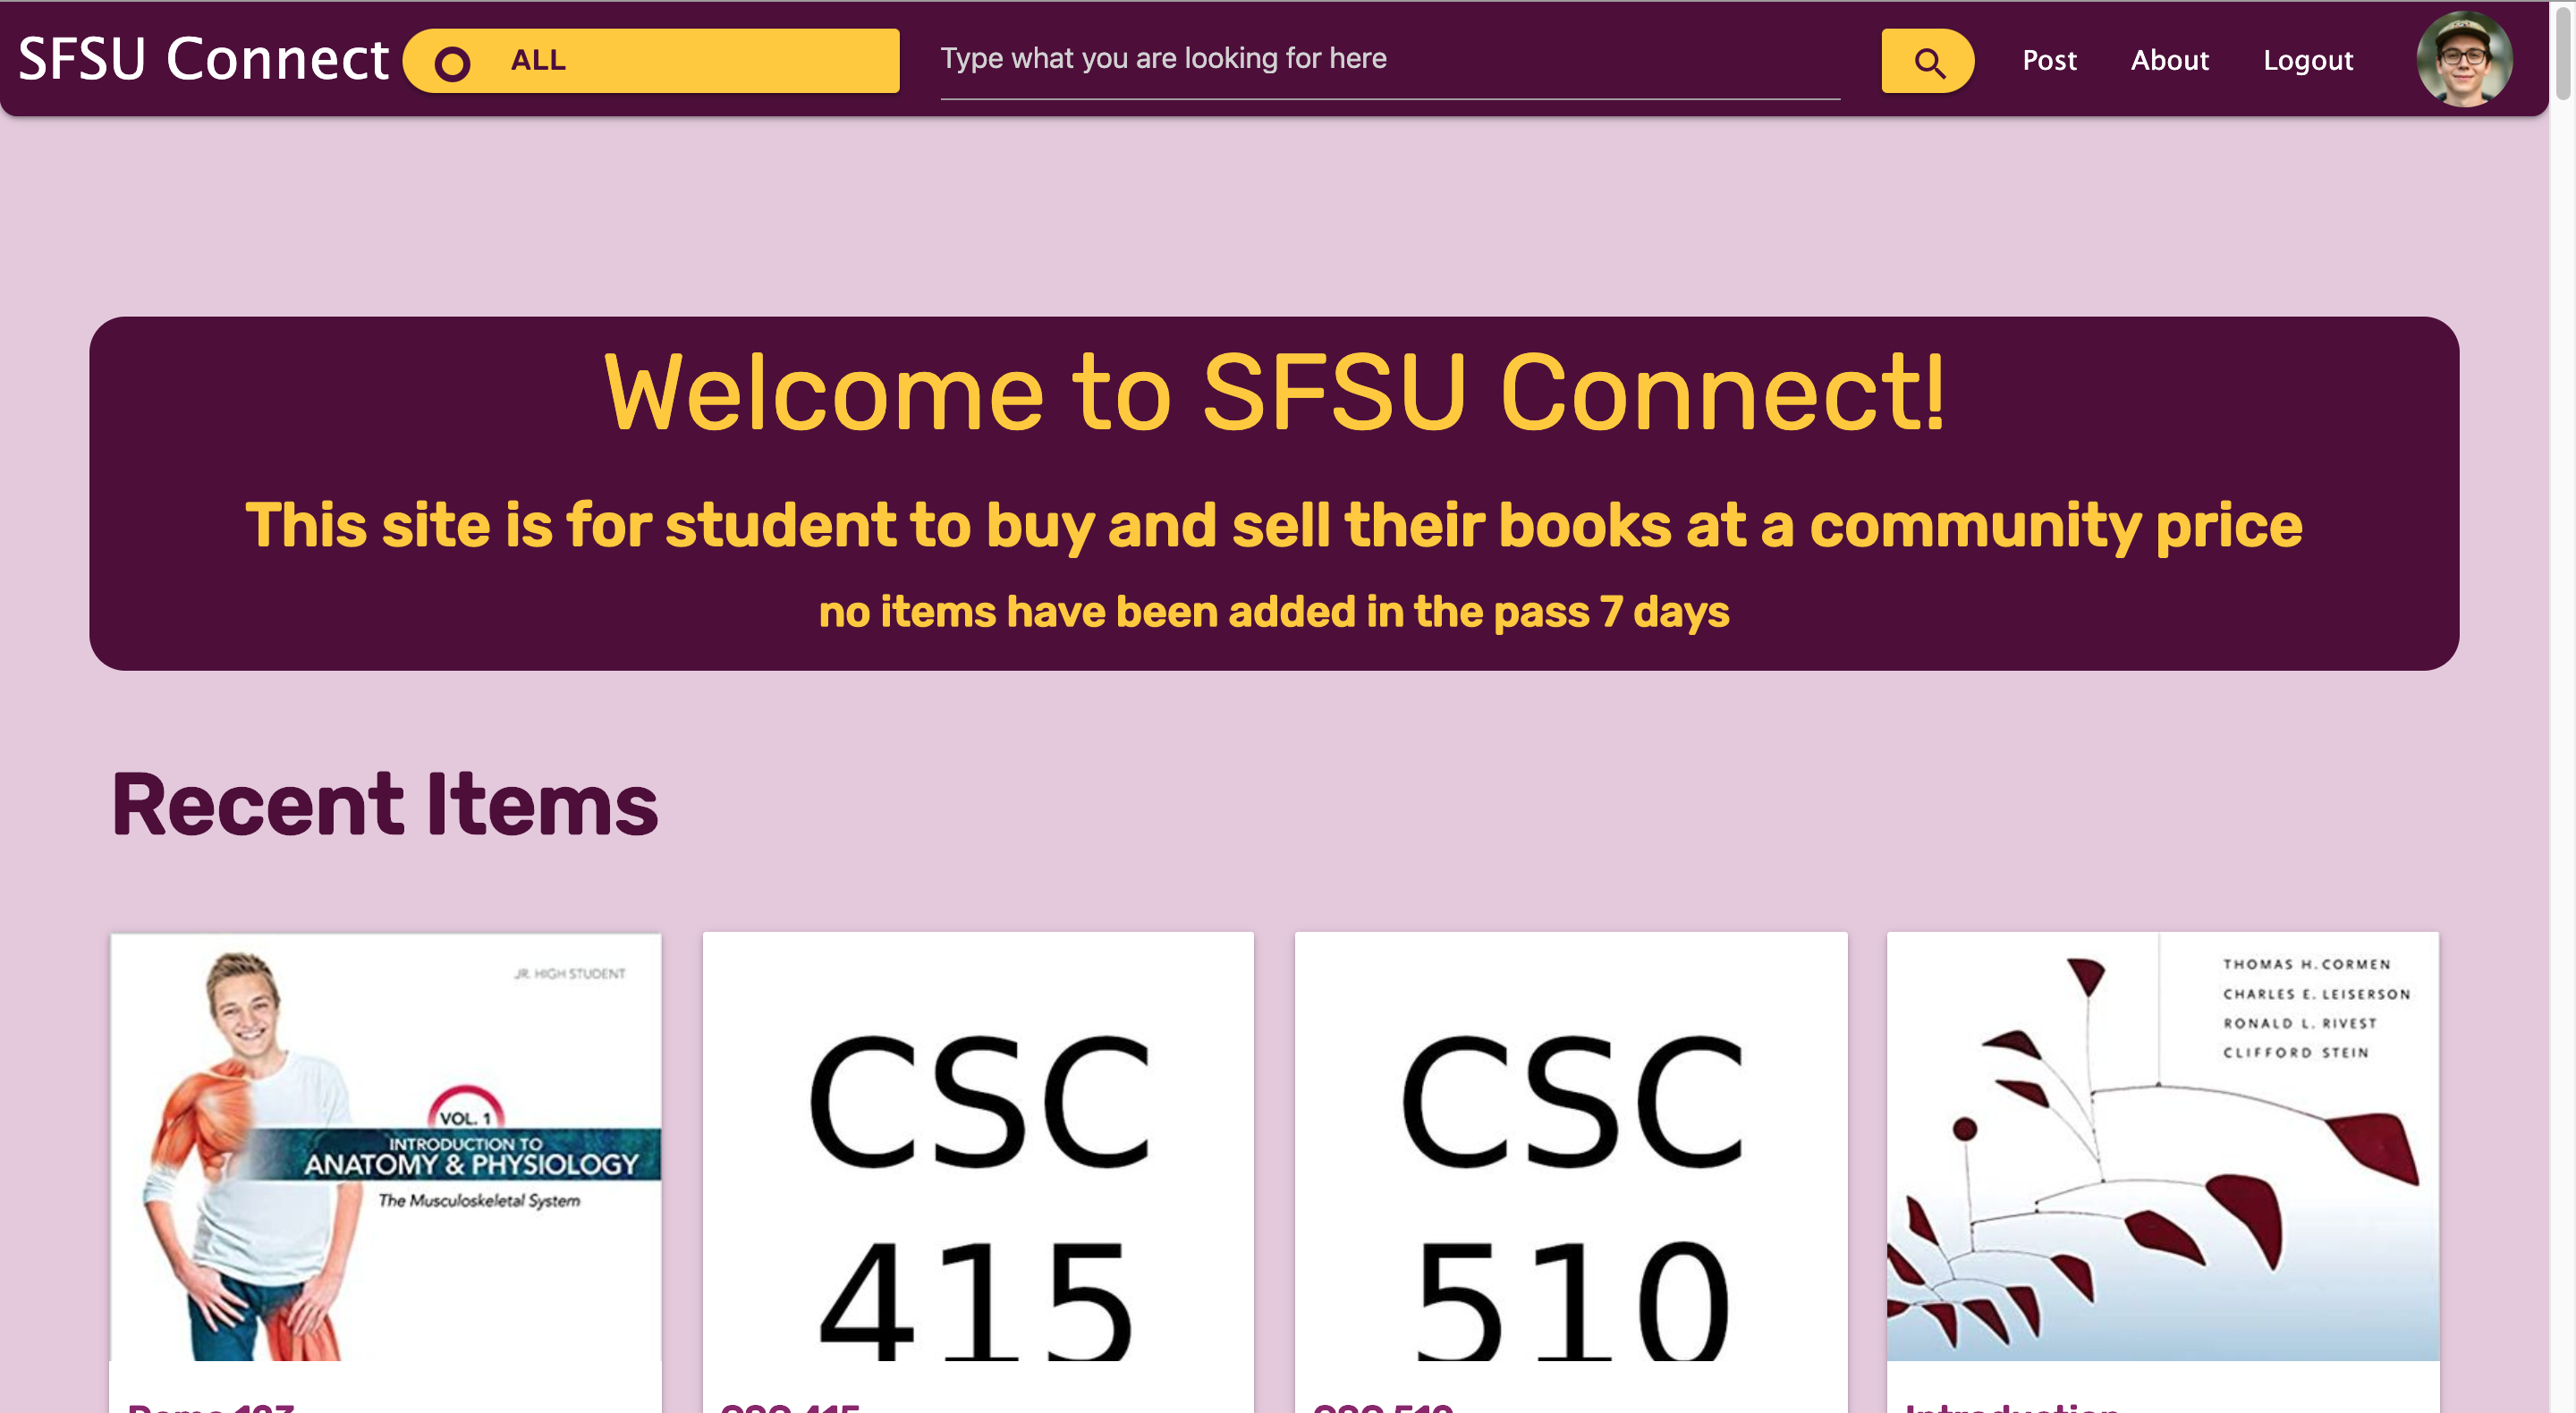Focus the search text field
2576x1413 pixels.
pyautogui.click(x=1389, y=59)
